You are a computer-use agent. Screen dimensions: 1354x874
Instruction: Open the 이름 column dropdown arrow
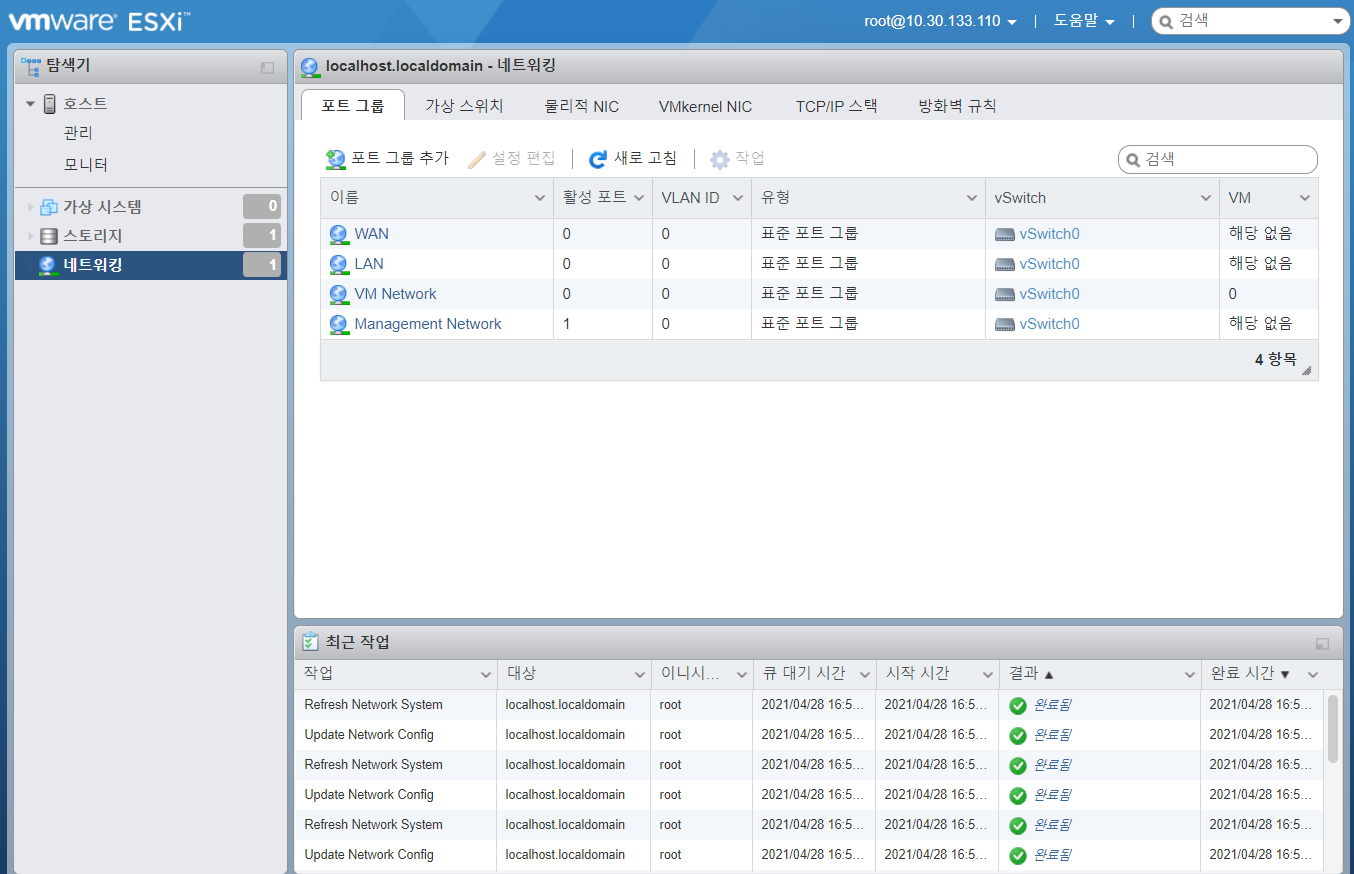pyautogui.click(x=540, y=199)
